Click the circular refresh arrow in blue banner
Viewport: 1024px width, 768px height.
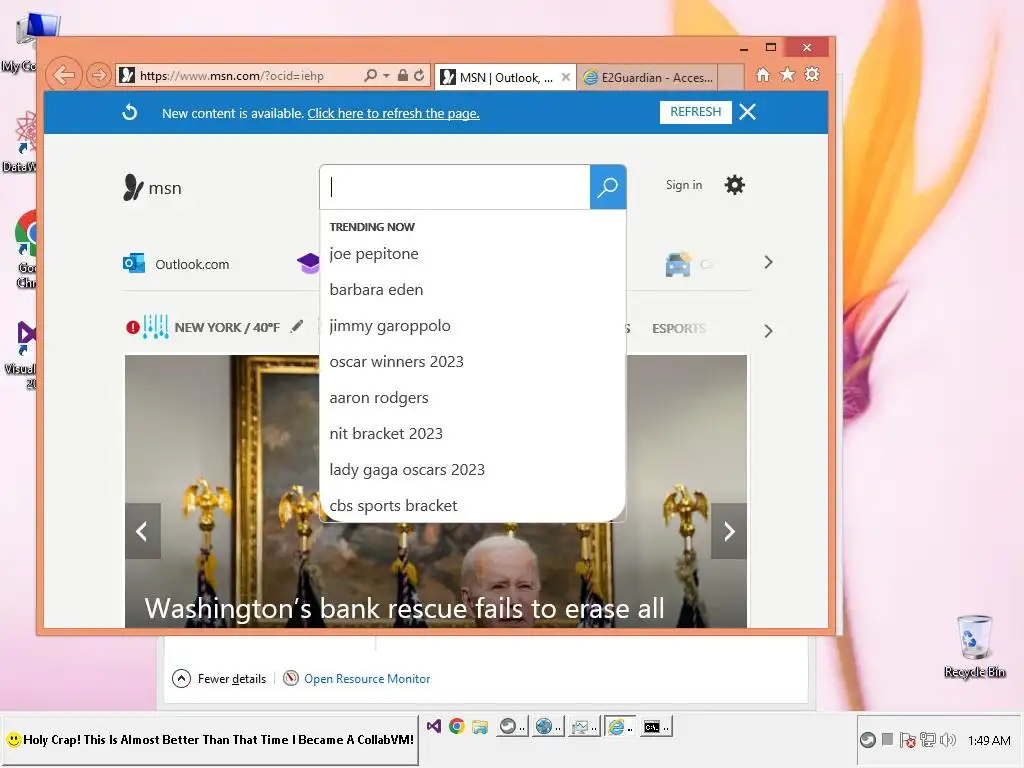(130, 112)
